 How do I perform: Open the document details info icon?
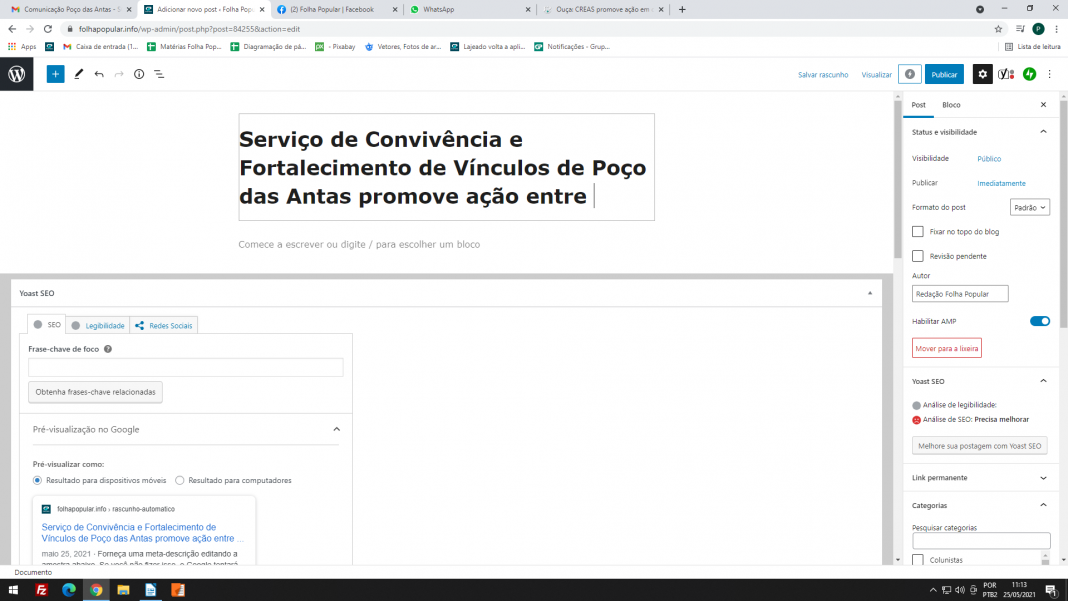[139, 74]
